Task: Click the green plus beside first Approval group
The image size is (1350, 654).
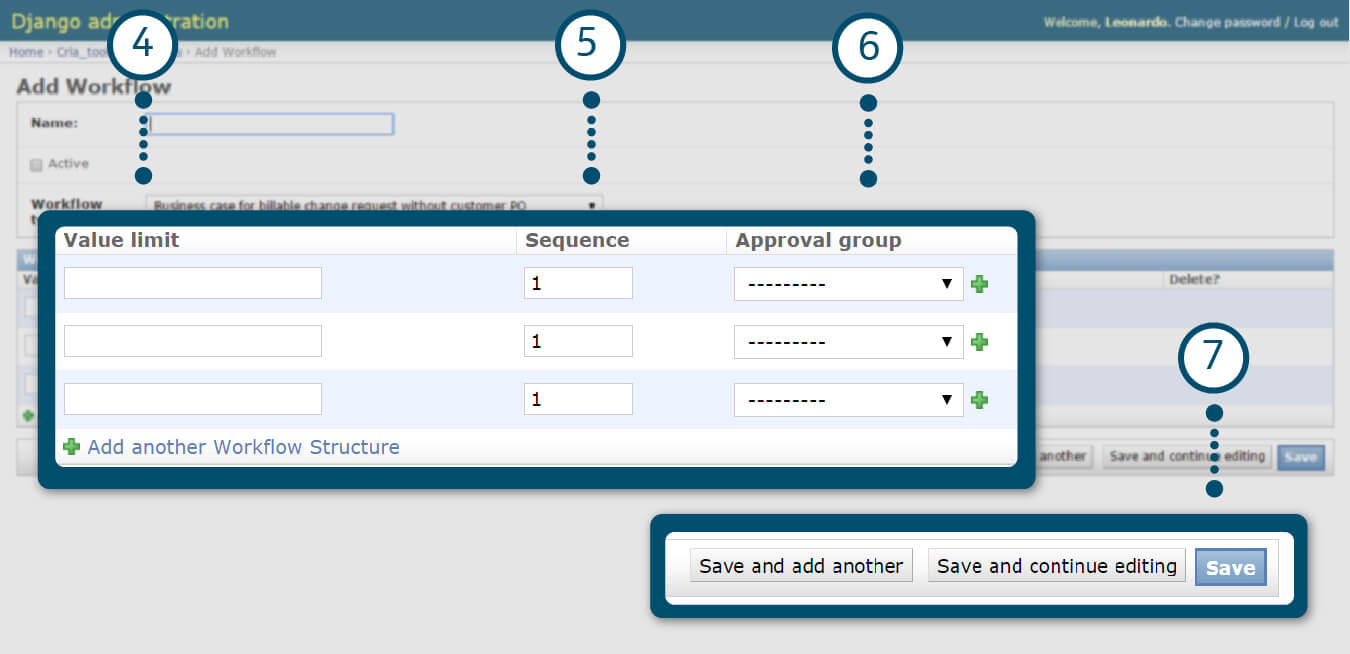Action: click(980, 284)
